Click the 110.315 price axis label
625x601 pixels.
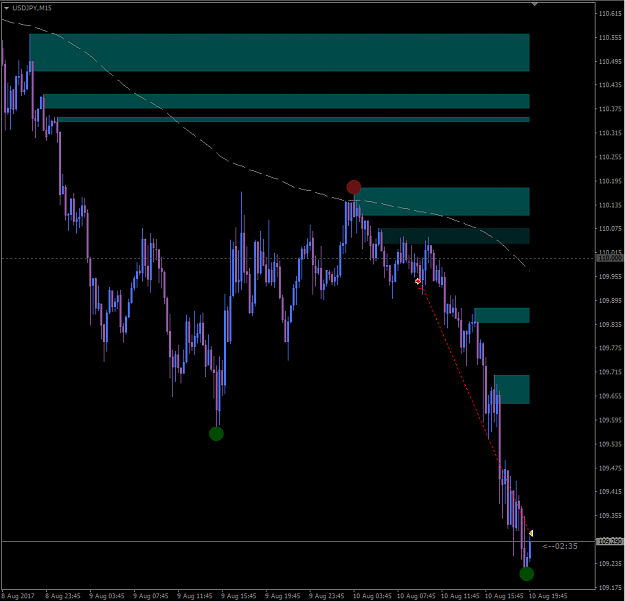[610, 133]
